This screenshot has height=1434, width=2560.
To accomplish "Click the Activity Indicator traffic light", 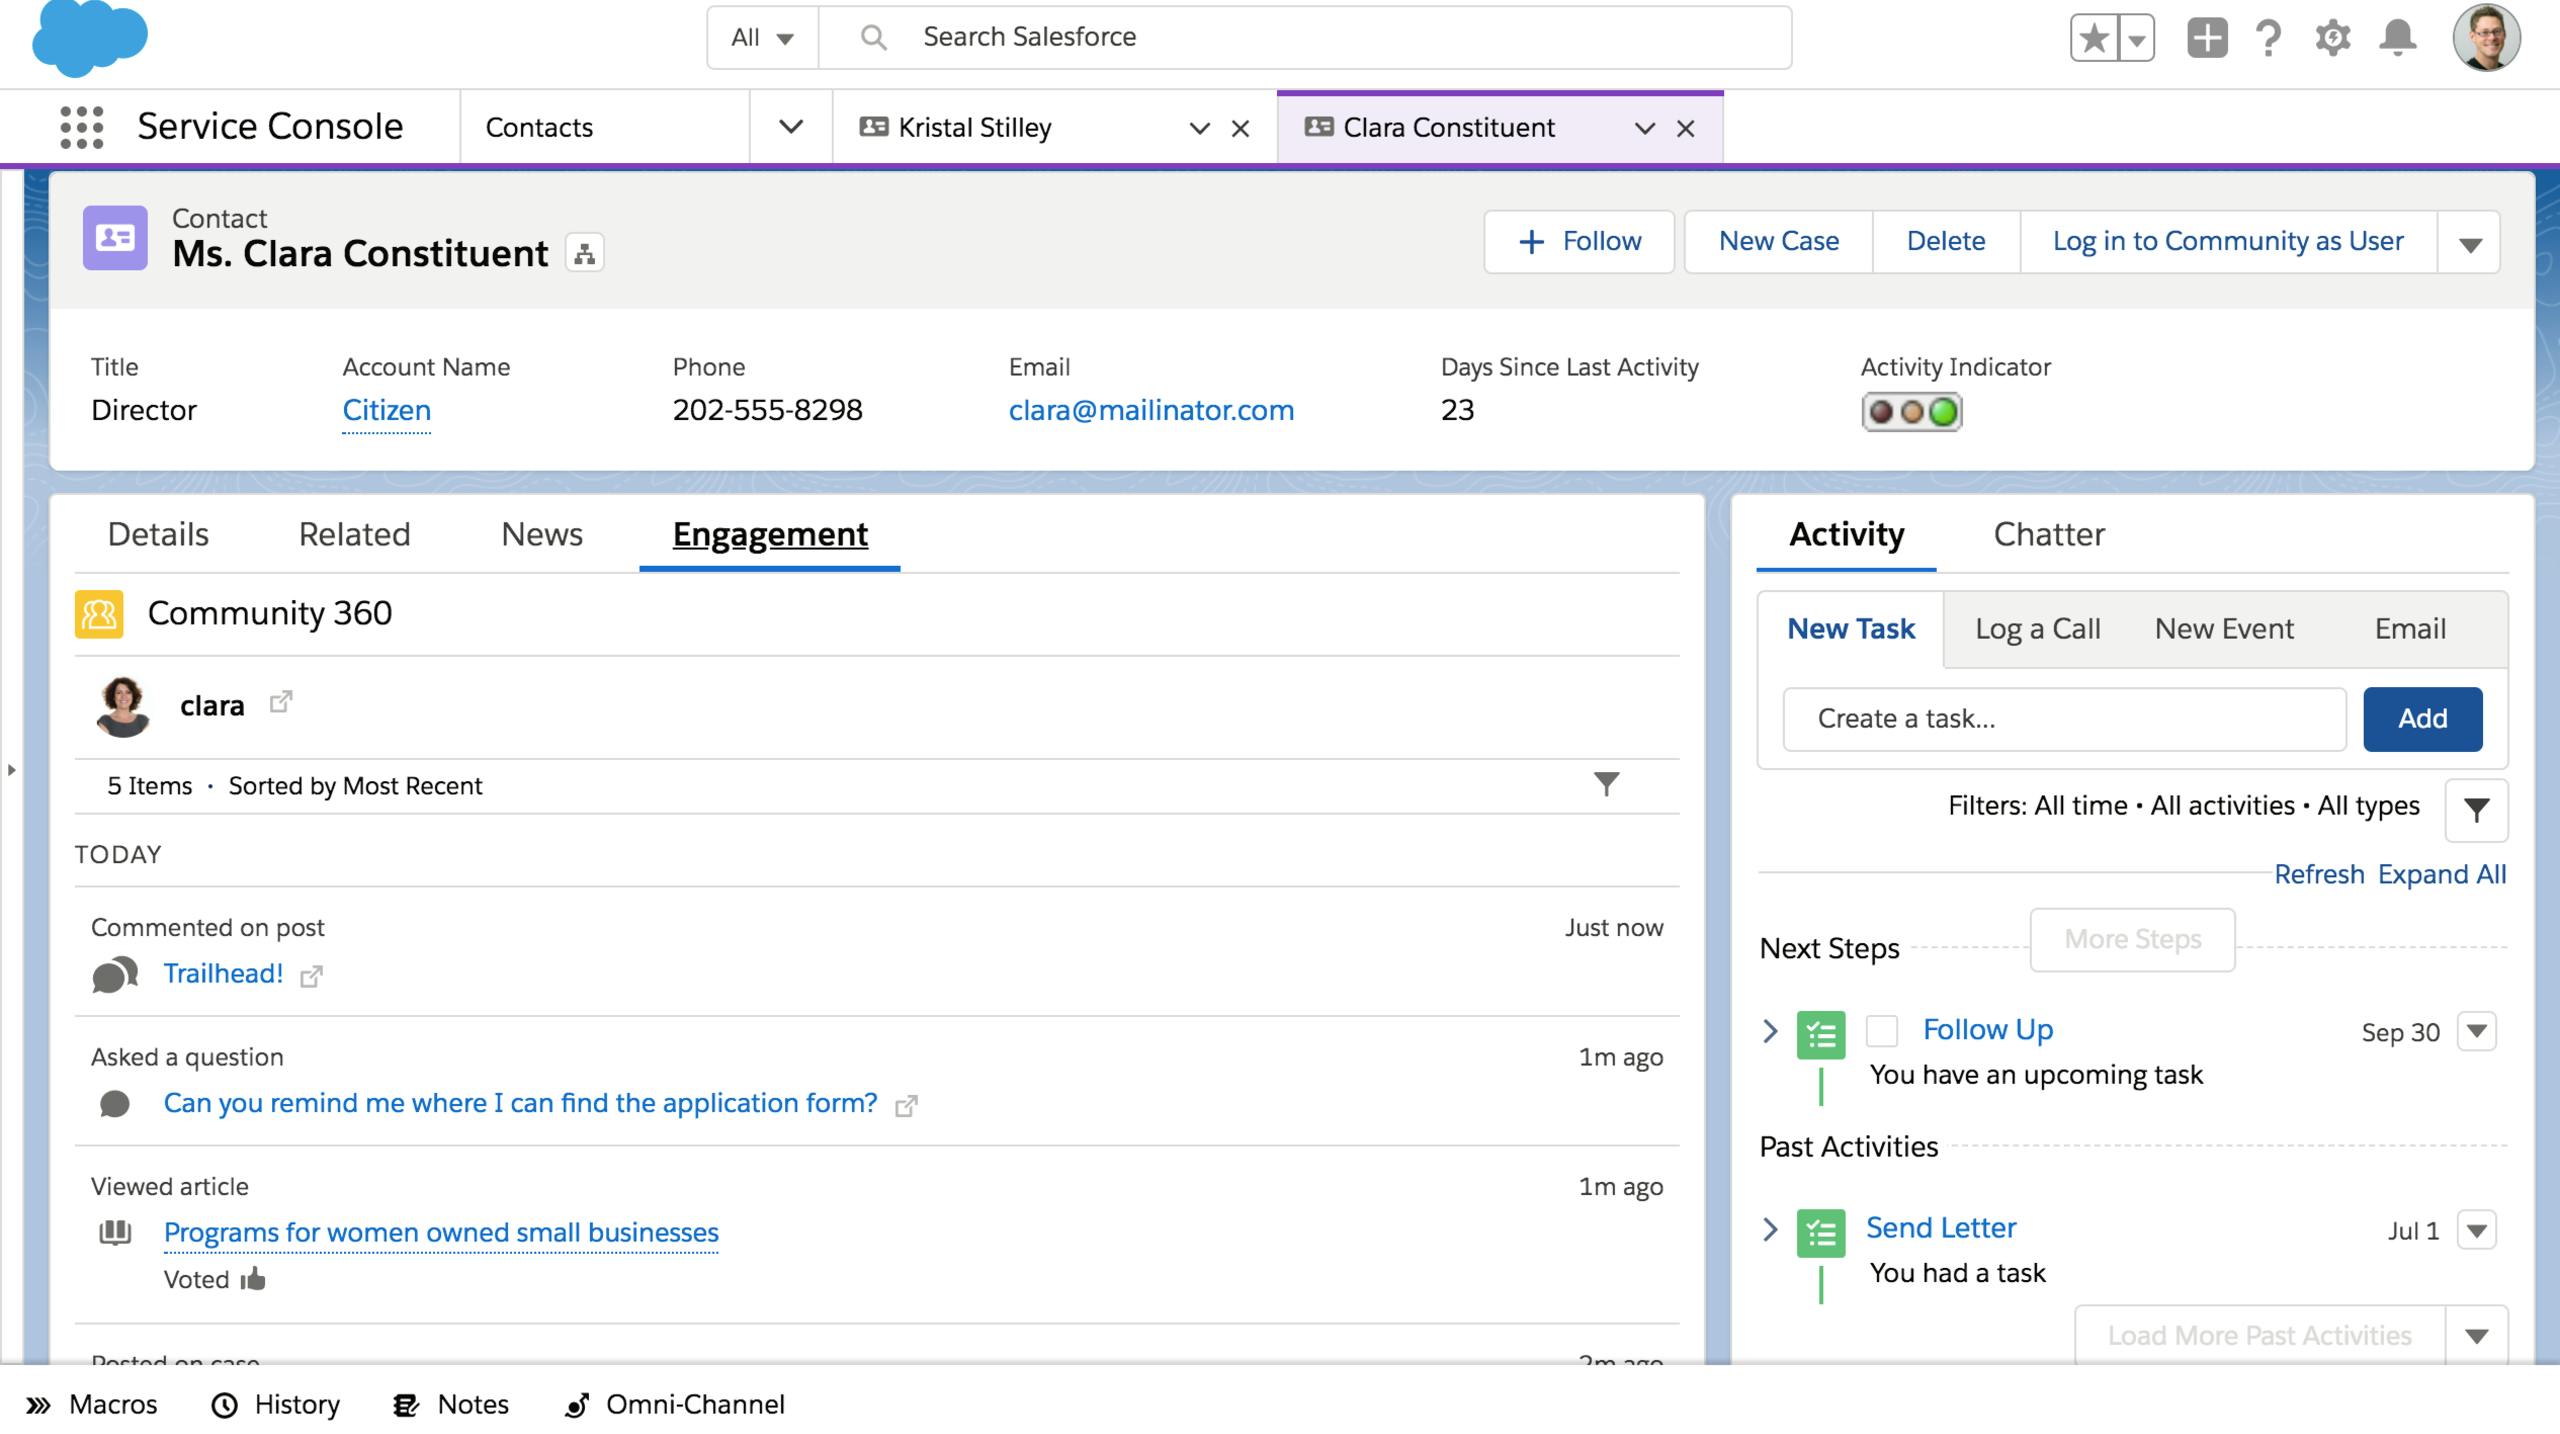I will [1911, 412].
